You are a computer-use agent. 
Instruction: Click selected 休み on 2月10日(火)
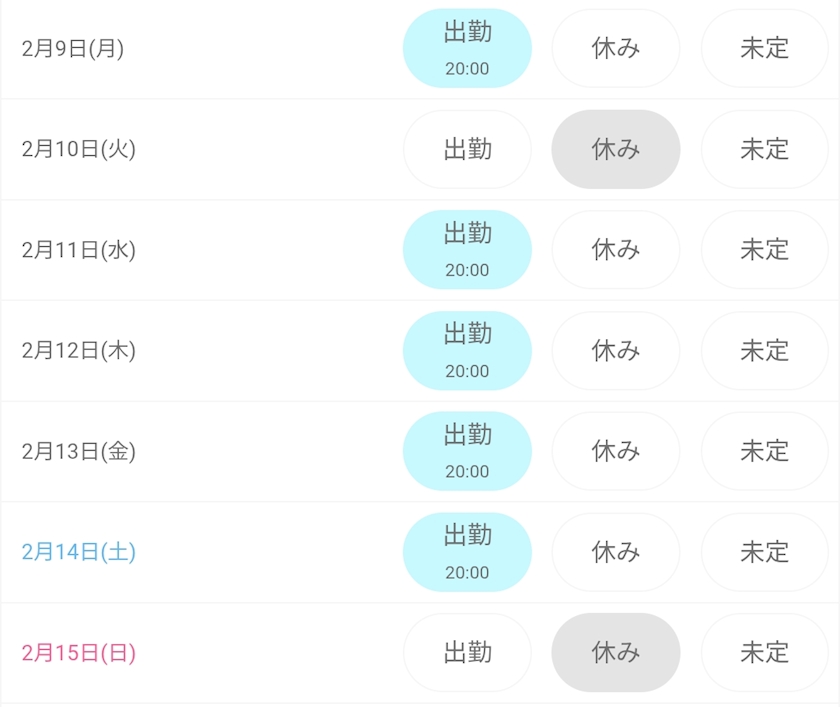tap(616, 149)
